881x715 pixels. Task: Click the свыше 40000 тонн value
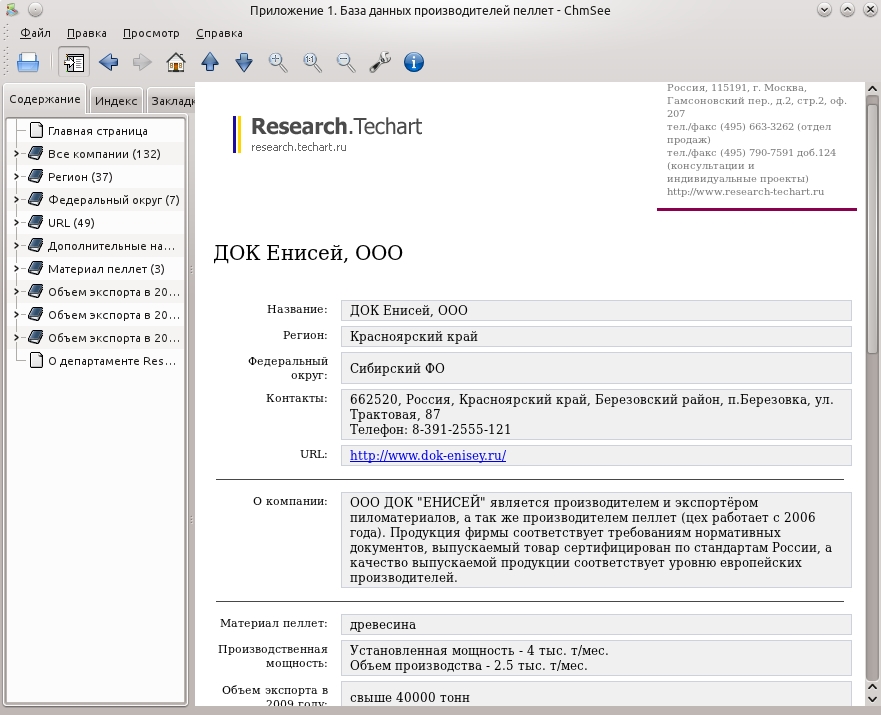[x=410, y=698]
